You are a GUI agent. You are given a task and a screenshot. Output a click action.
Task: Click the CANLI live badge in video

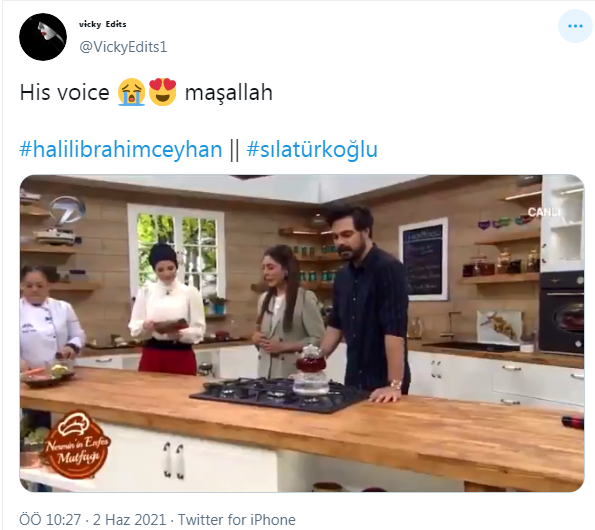tap(544, 212)
